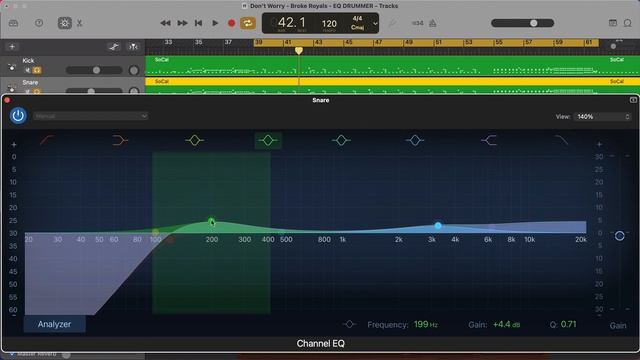Mute the Kick track
640x360 pixels.
(x=28, y=70)
